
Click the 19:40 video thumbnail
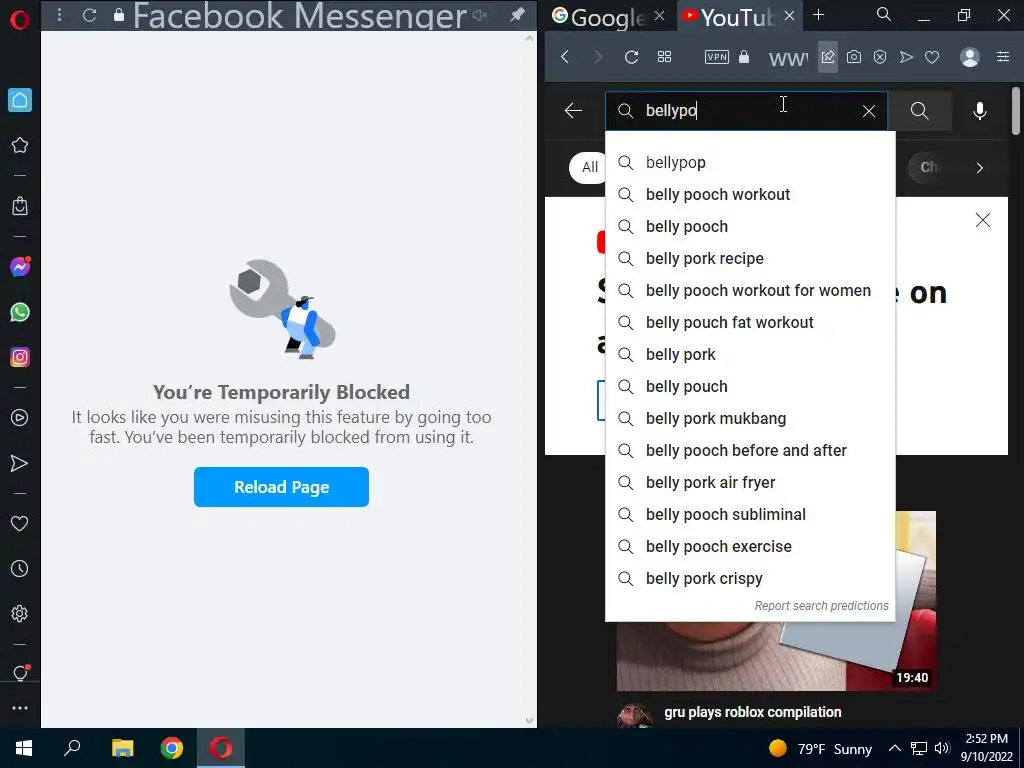pyautogui.click(x=776, y=656)
